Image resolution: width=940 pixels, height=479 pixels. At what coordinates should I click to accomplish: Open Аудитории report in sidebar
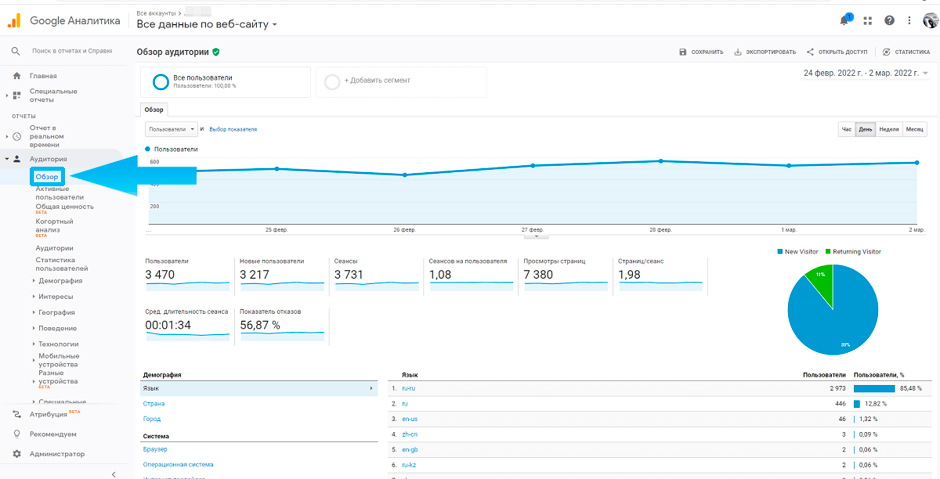[54, 248]
